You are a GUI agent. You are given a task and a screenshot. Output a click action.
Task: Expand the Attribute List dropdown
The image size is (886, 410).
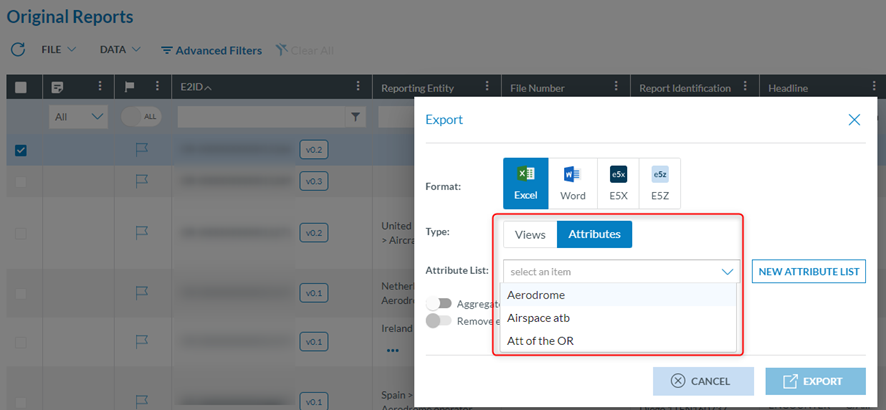(x=621, y=271)
